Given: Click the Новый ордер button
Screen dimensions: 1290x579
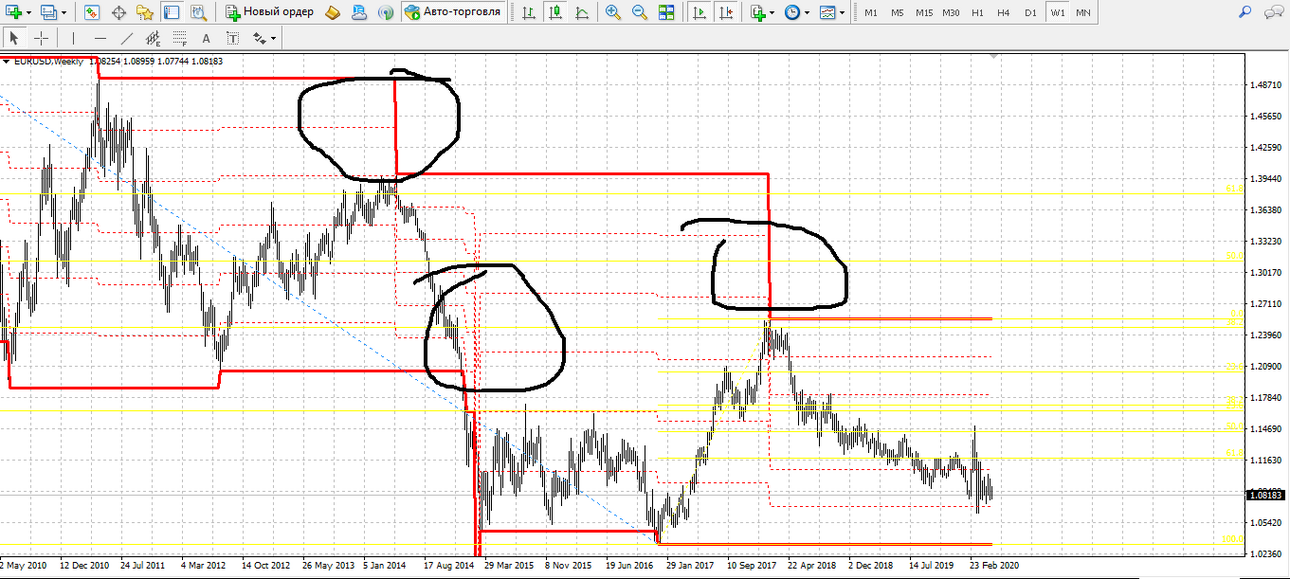Looking at the screenshot, I should point(270,12).
